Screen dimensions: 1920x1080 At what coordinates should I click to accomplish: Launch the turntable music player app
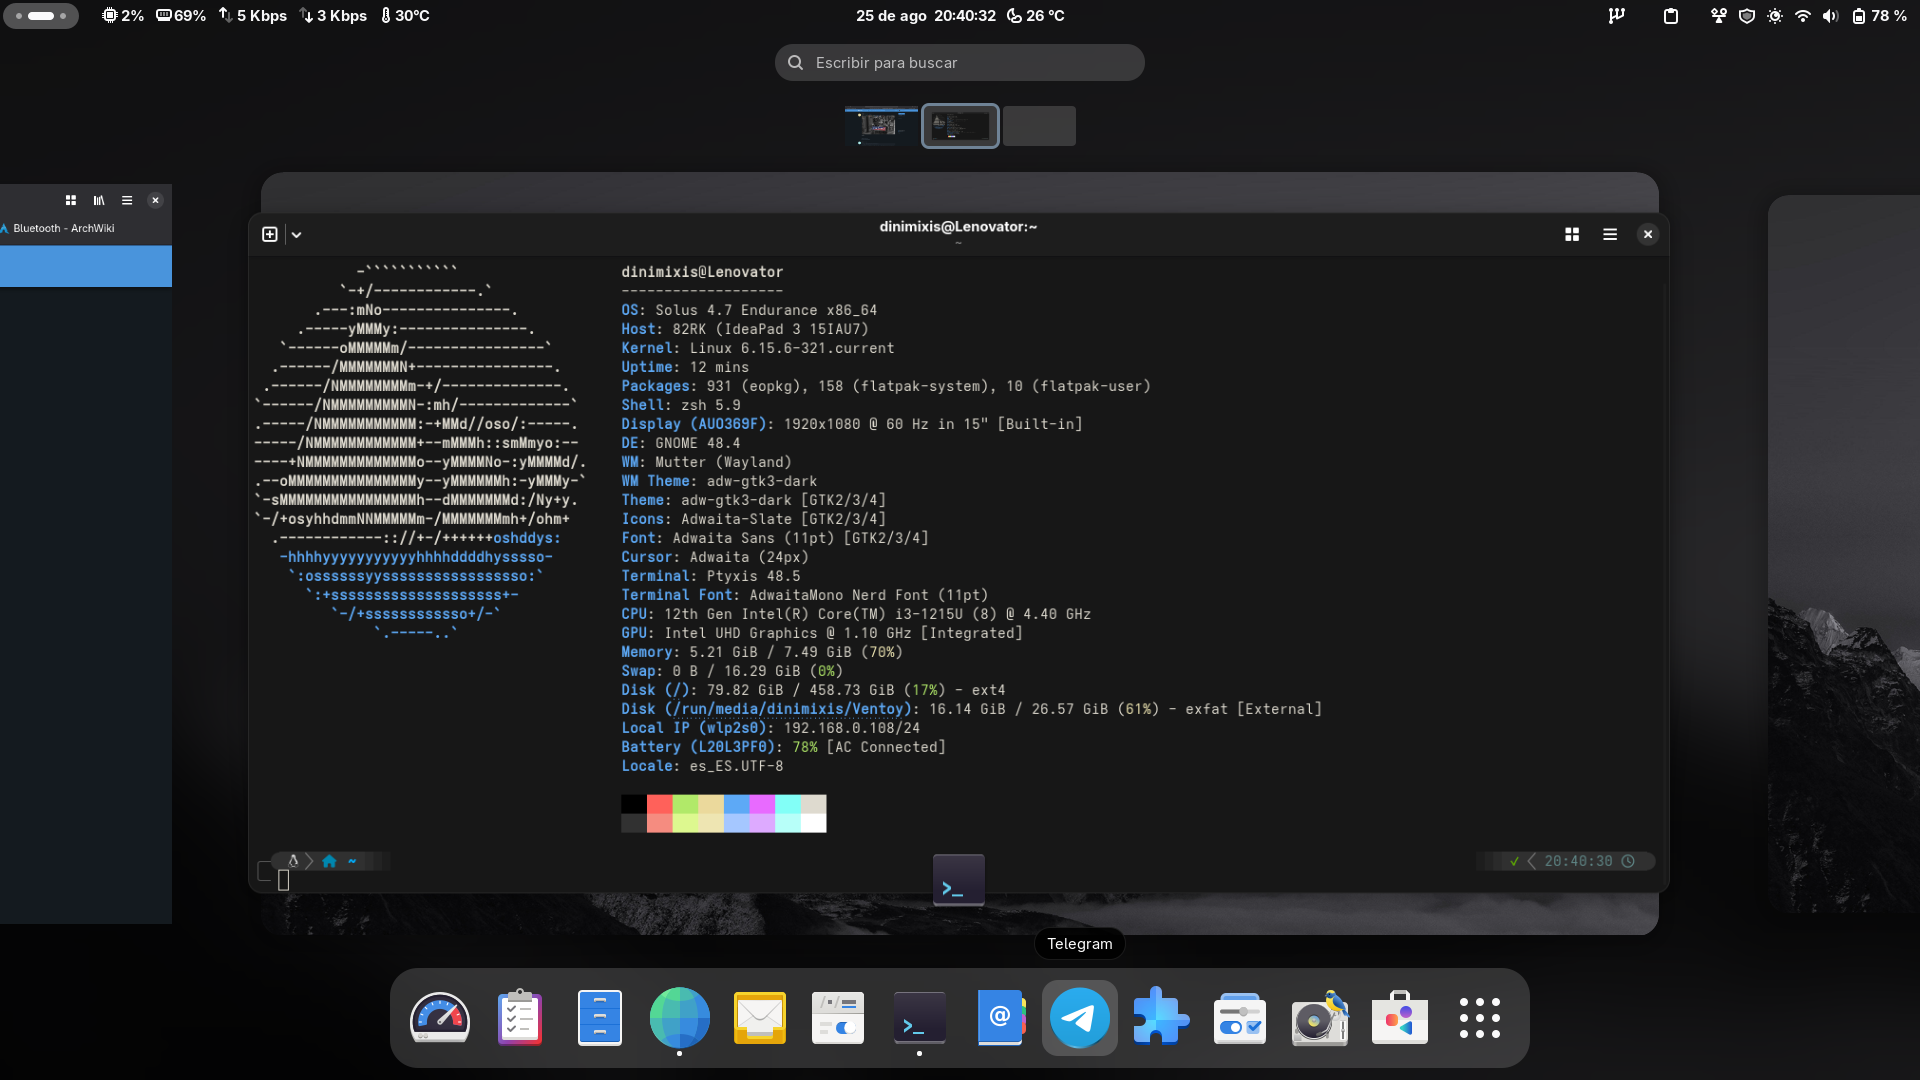pyautogui.click(x=1320, y=1018)
